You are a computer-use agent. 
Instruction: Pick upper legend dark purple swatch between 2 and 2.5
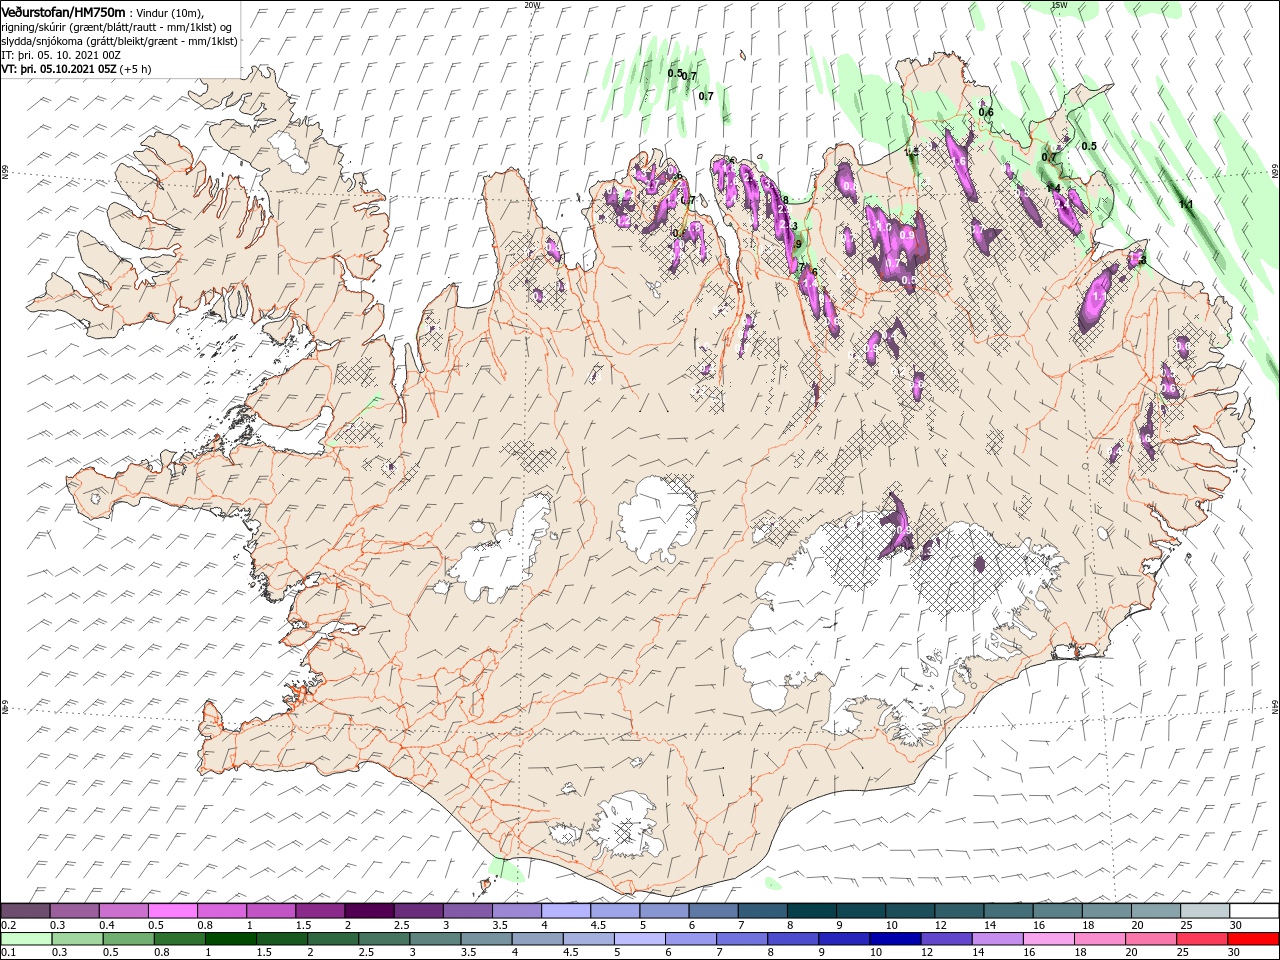369,911
